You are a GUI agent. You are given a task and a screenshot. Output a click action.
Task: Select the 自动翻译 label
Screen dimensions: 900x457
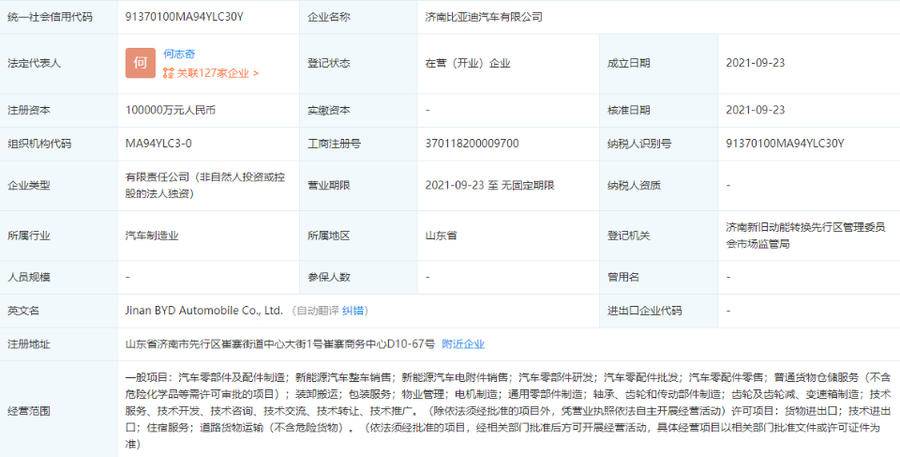319,311
